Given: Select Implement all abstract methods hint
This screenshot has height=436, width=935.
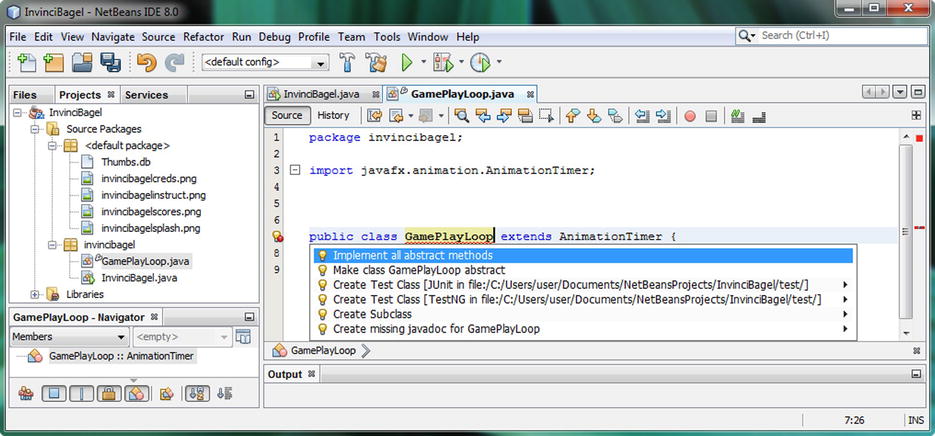Looking at the screenshot, I should [x=583, y=255].
